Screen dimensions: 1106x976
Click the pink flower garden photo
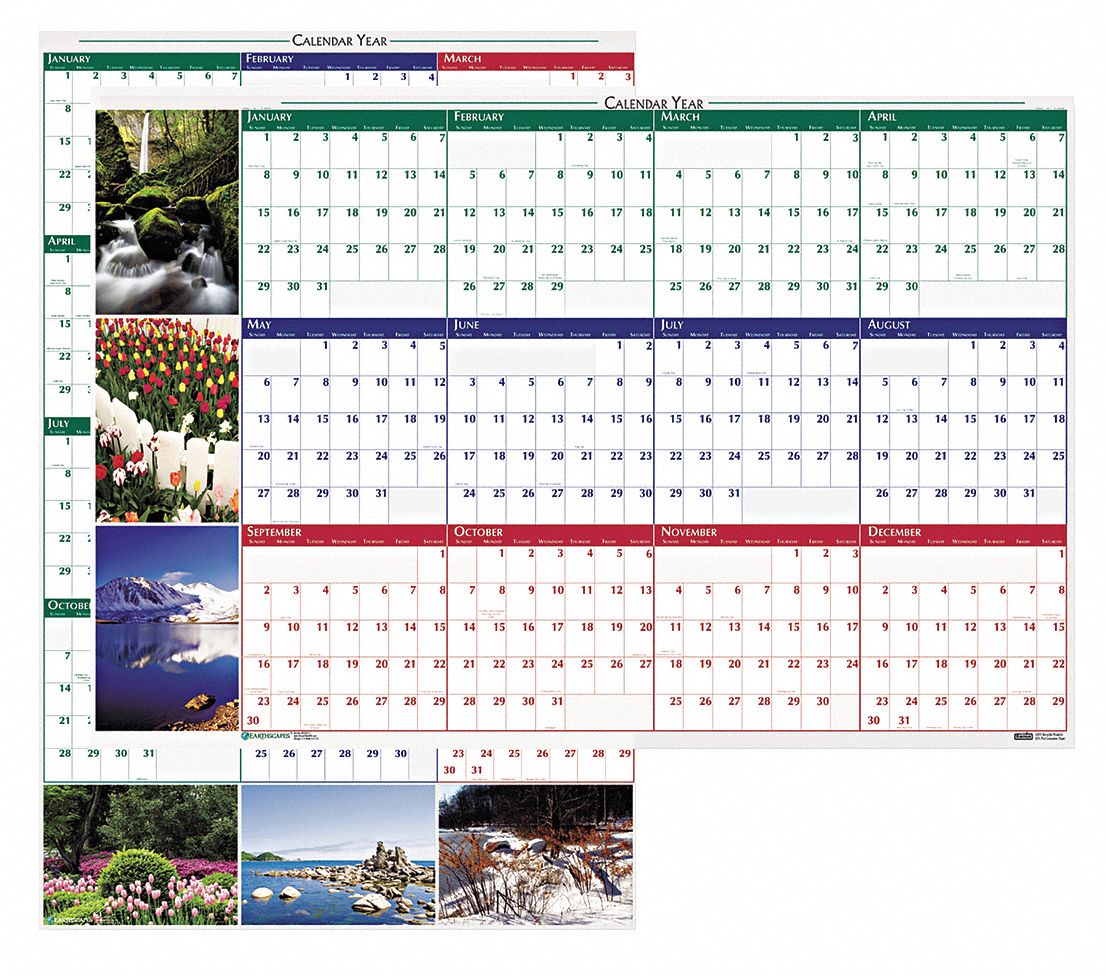tap(140, 855)
